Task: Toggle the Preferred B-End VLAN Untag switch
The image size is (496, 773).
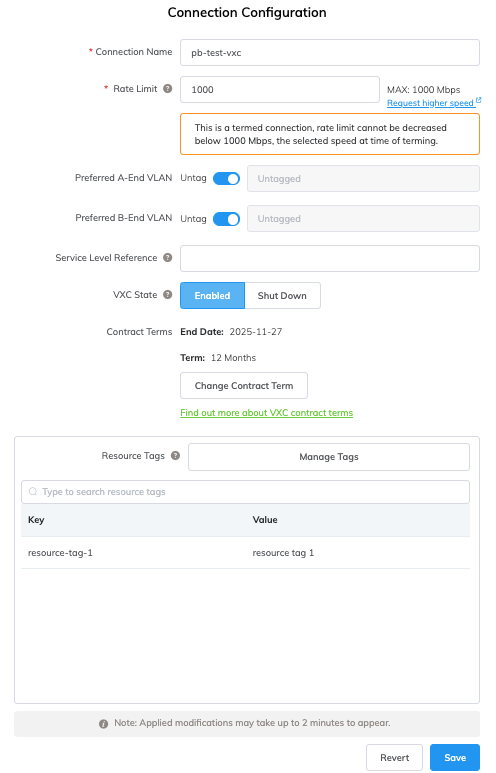Action: pos(226,219)
